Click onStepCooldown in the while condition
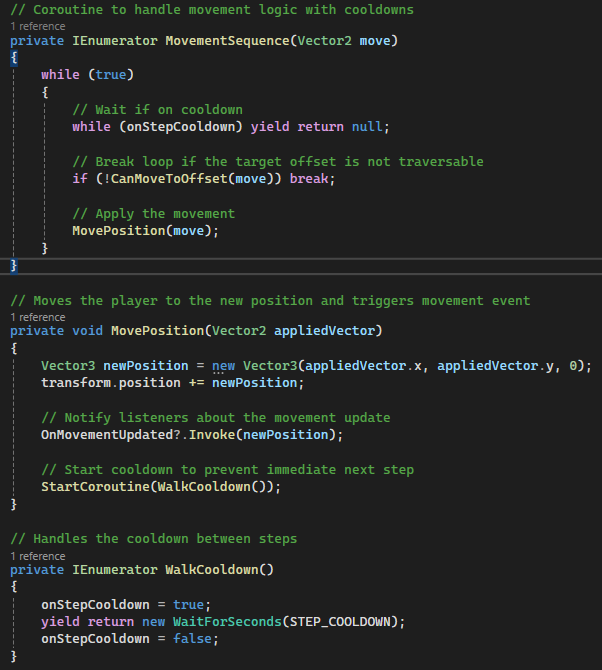 pos(181,126)
